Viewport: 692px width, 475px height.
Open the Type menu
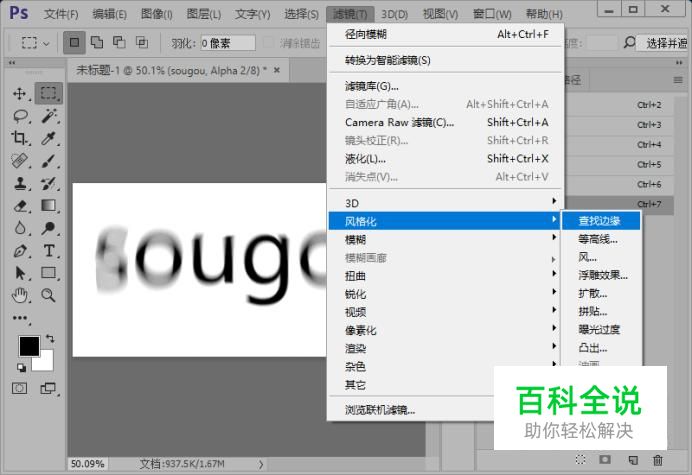tap(252, 14)
